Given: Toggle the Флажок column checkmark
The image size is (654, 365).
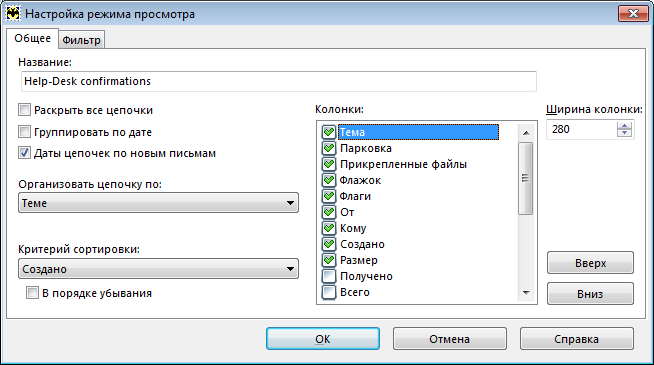Looking at the screenshot, I should (329, 180).
